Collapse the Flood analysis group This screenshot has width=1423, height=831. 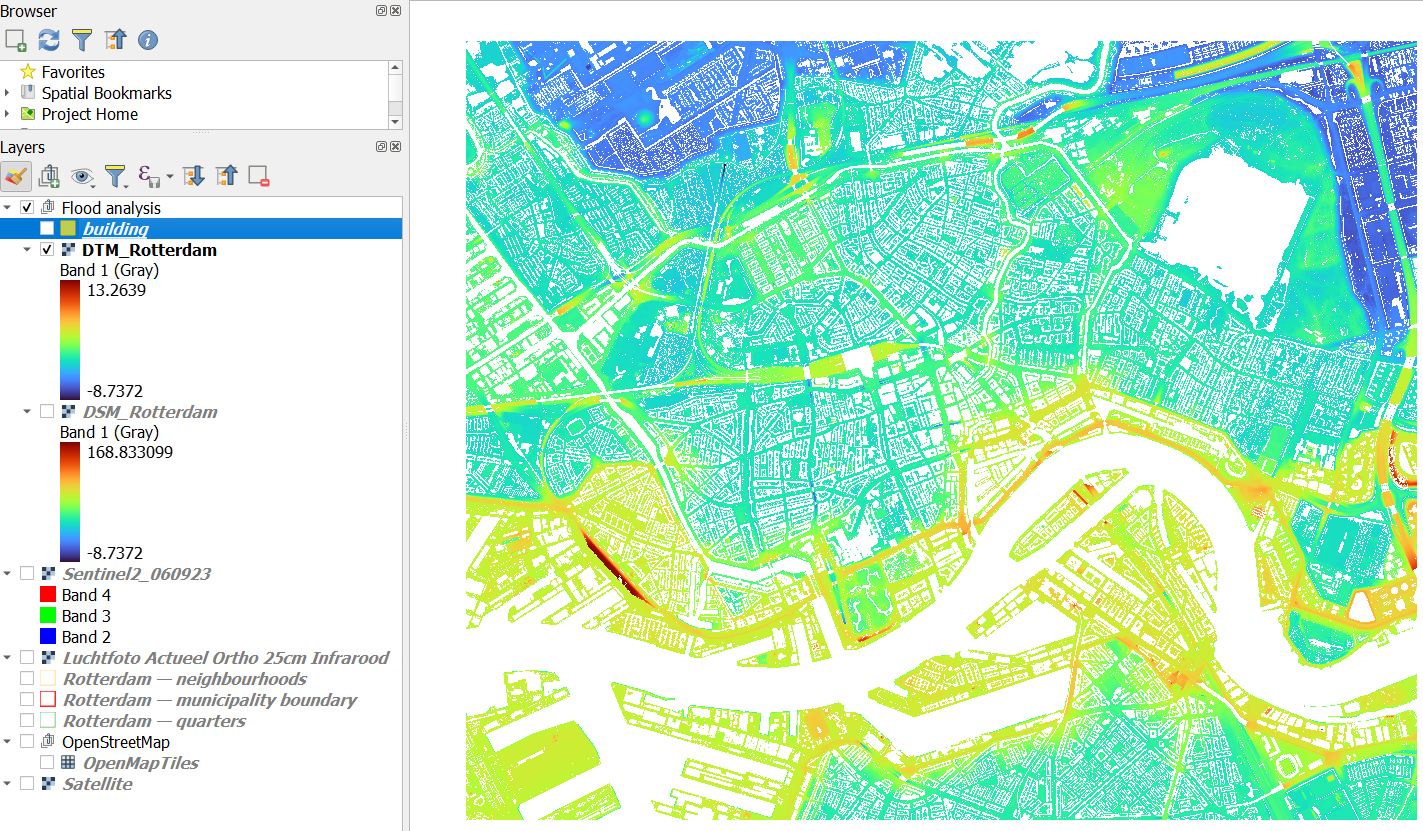pos(10,207)
